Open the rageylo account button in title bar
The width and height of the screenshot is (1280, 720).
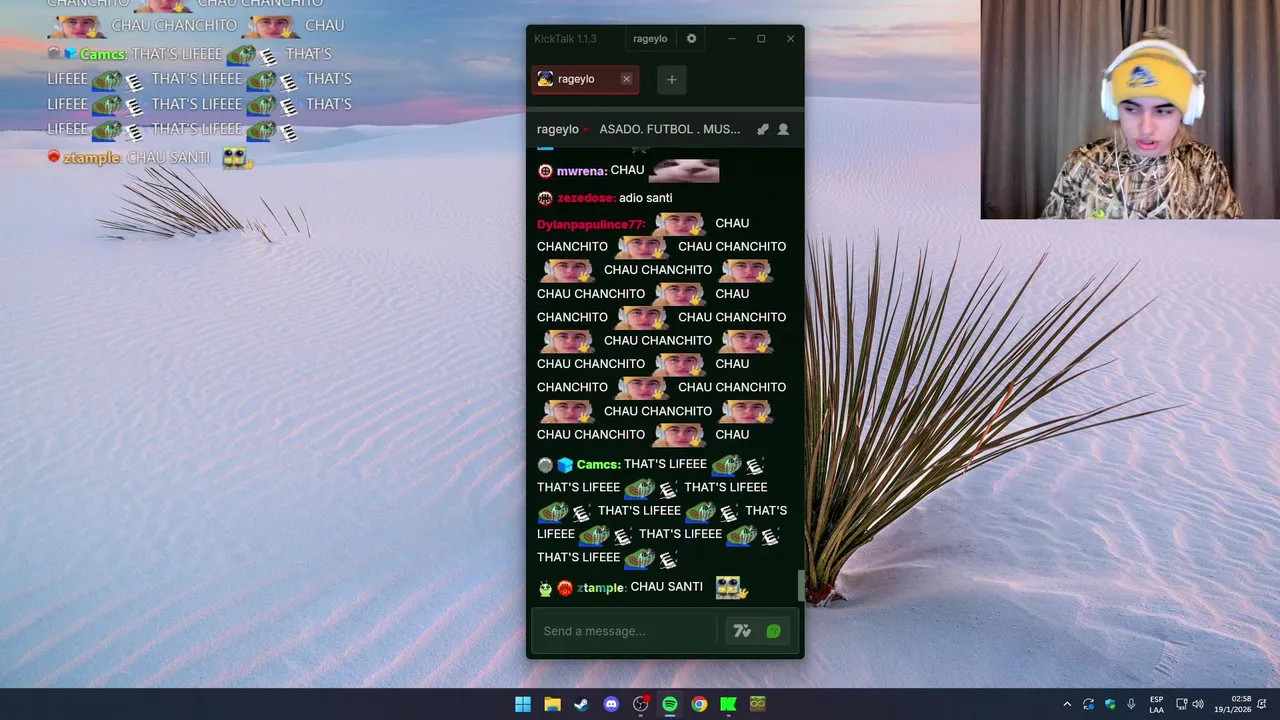(650, 39)
